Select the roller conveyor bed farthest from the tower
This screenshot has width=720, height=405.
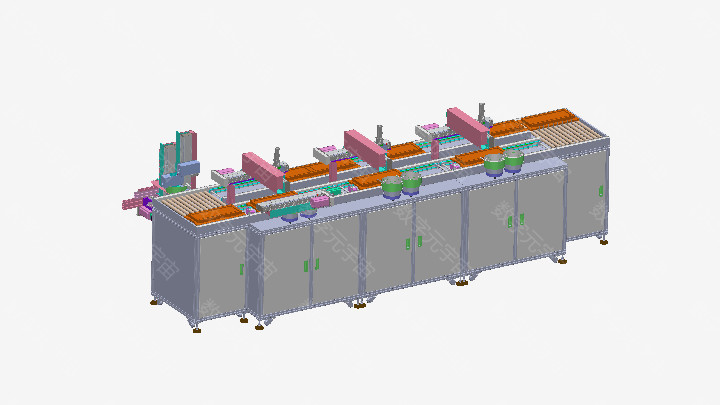coord(569,135)
